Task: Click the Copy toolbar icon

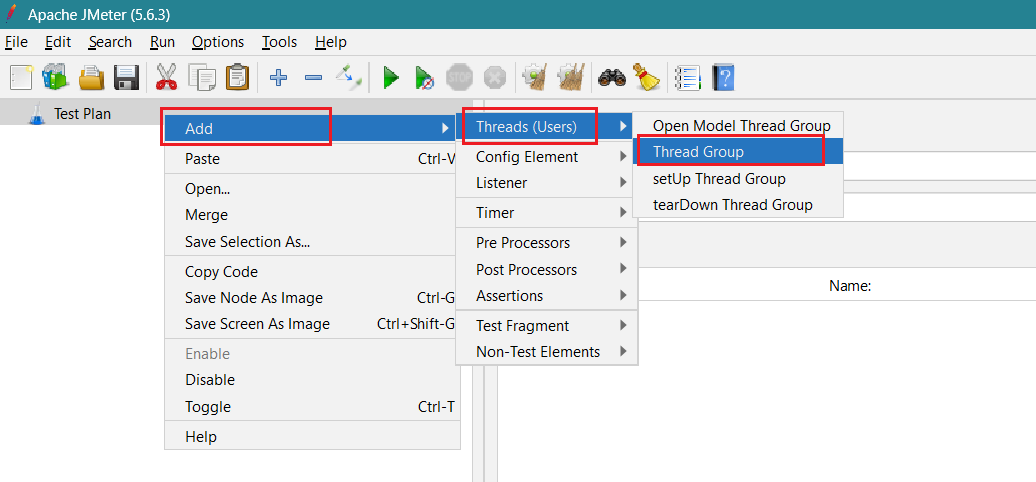Action: (x=202, y=78)
